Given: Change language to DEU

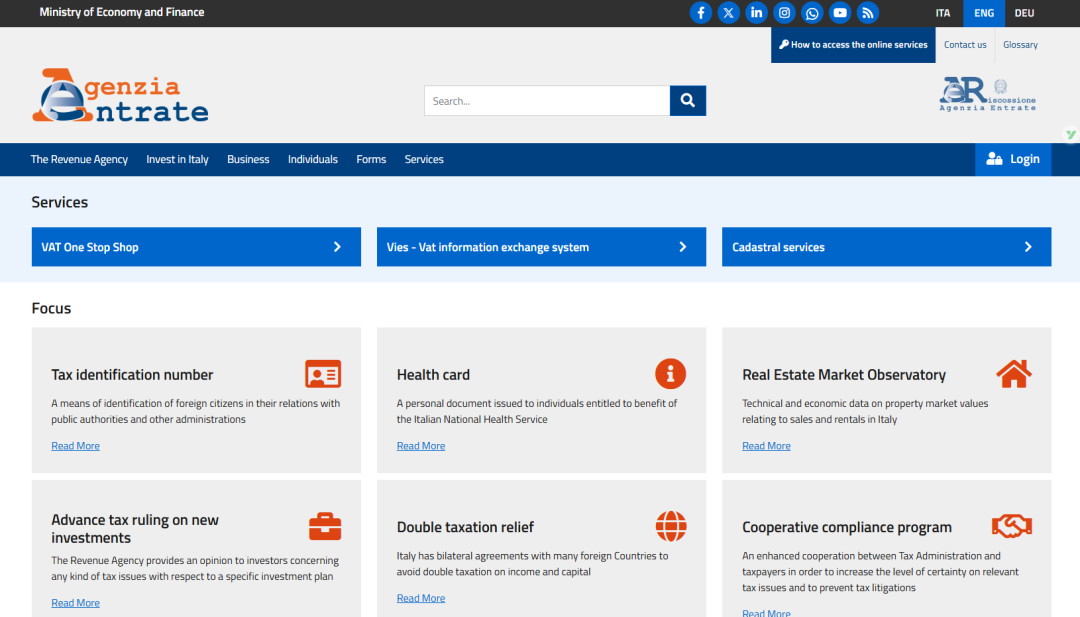Looking at the screenshot, I should point(1024,13).
